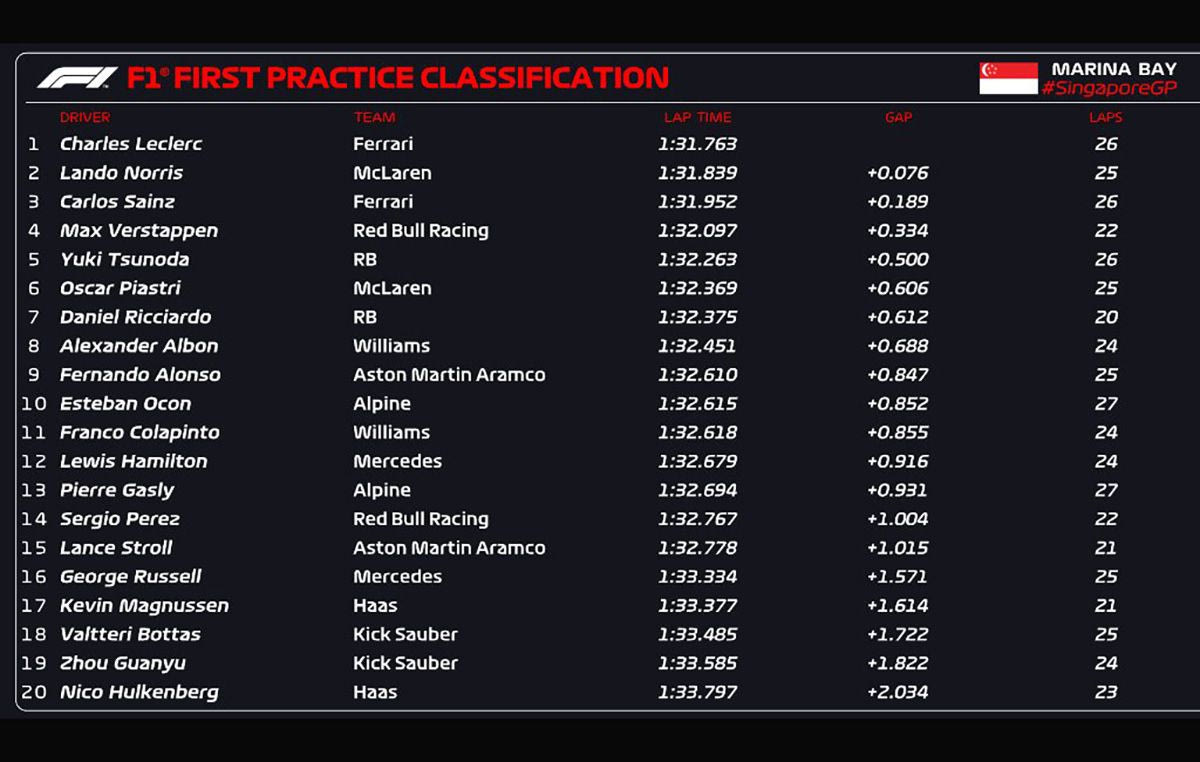Click the LAPS column header
1200x762 pixels.
(x=1105, y=117)
